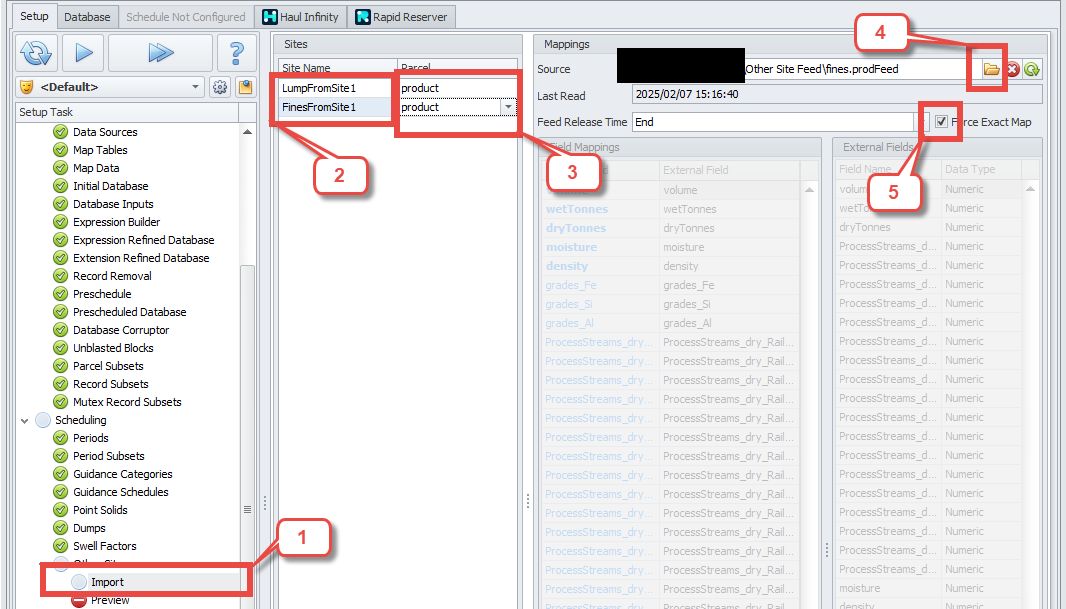
Task: Browse for source file with folder icon
Action: (x=991, y=69)
